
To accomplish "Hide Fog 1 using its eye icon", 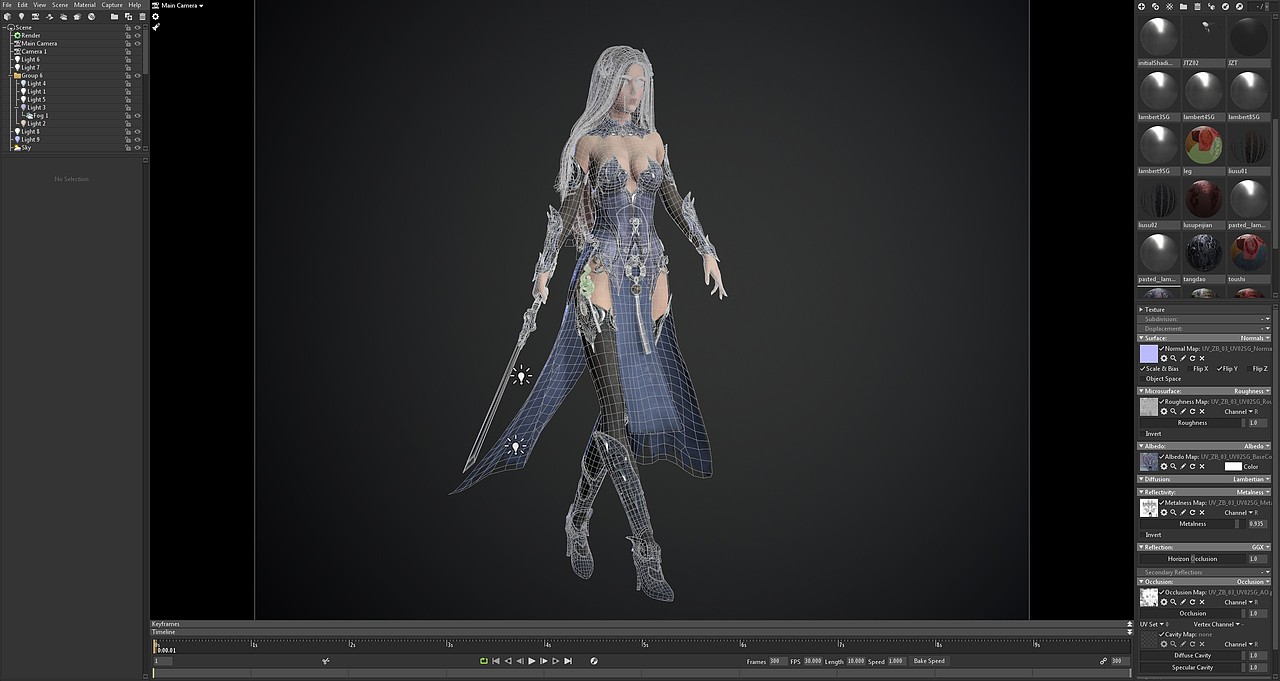I will (137, 115).
